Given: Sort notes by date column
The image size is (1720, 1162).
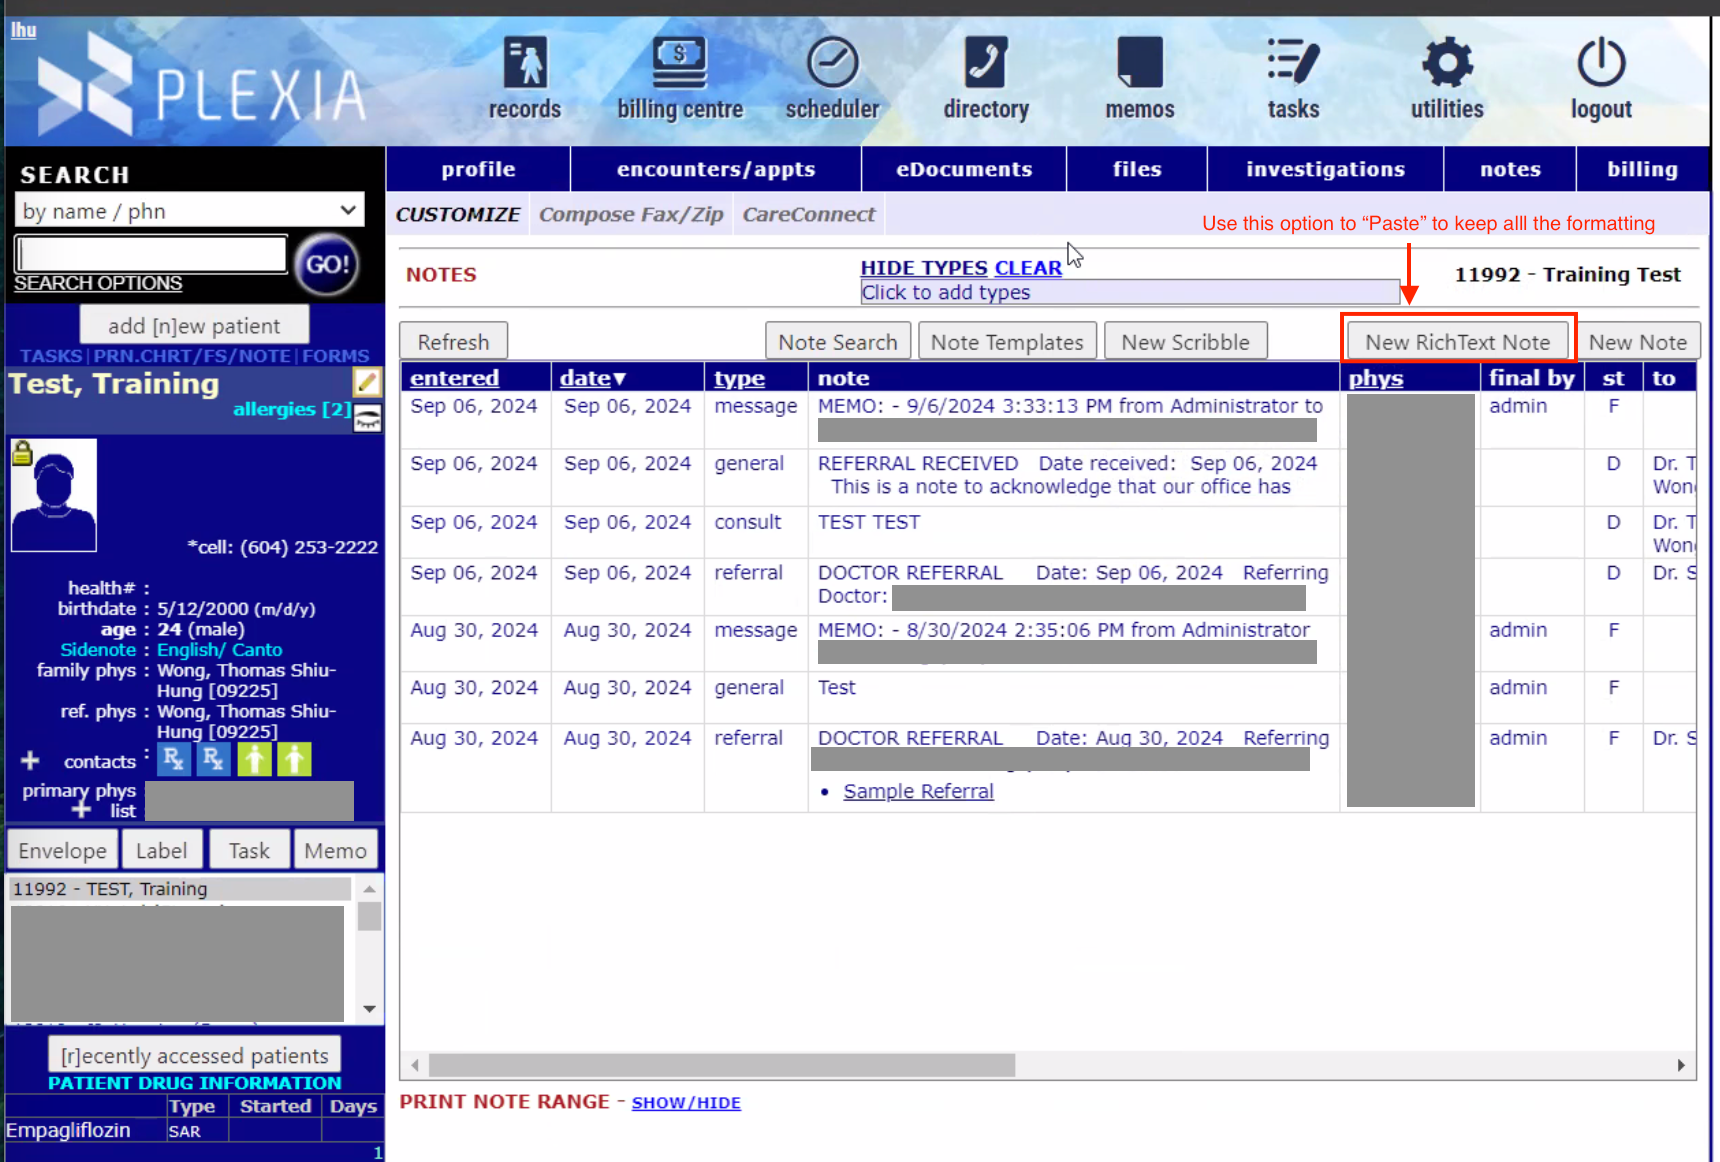Looking at the screenshot, I should click(593, 378).
